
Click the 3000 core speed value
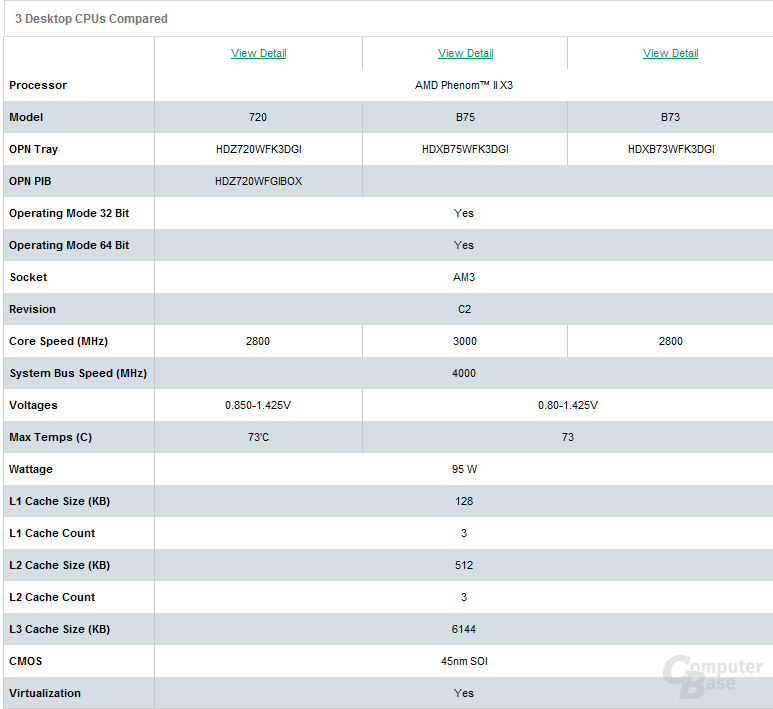pyautogui.click(x=465, y=341)
